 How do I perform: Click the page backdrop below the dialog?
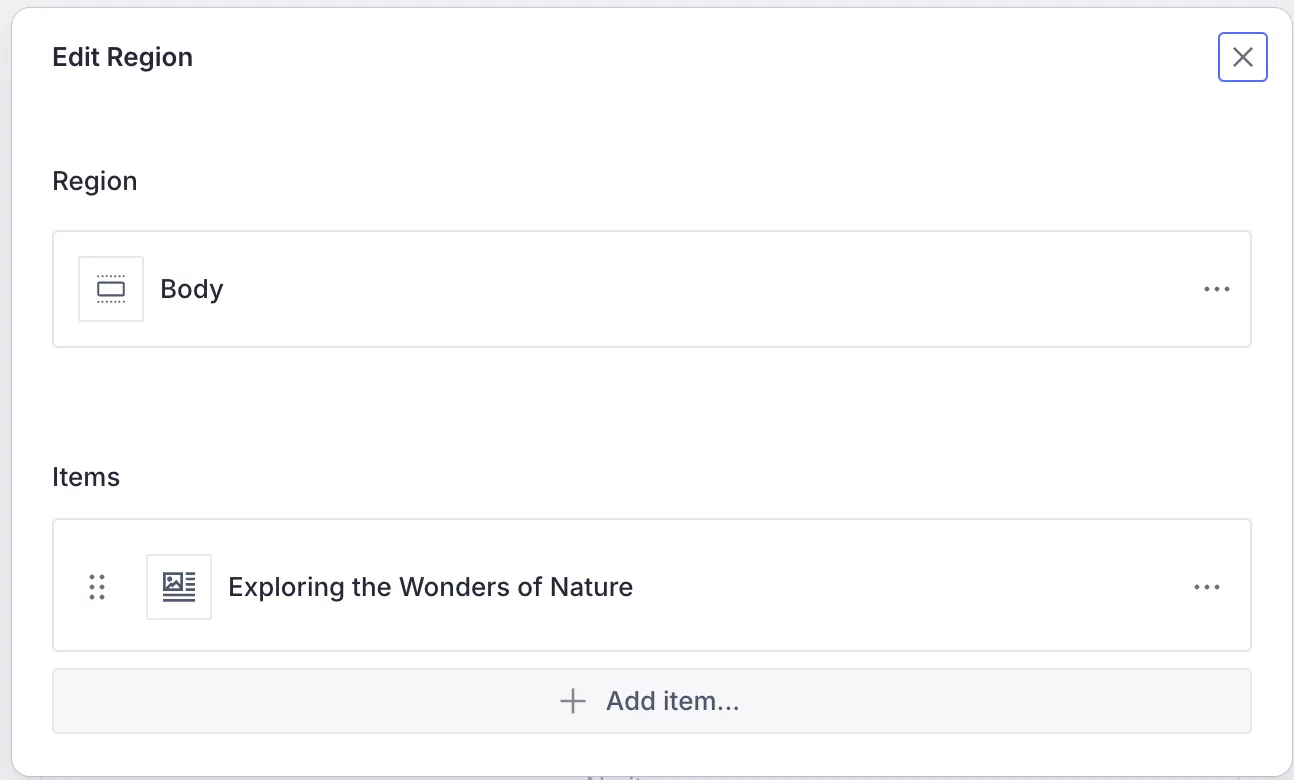[x=300, y=777]
